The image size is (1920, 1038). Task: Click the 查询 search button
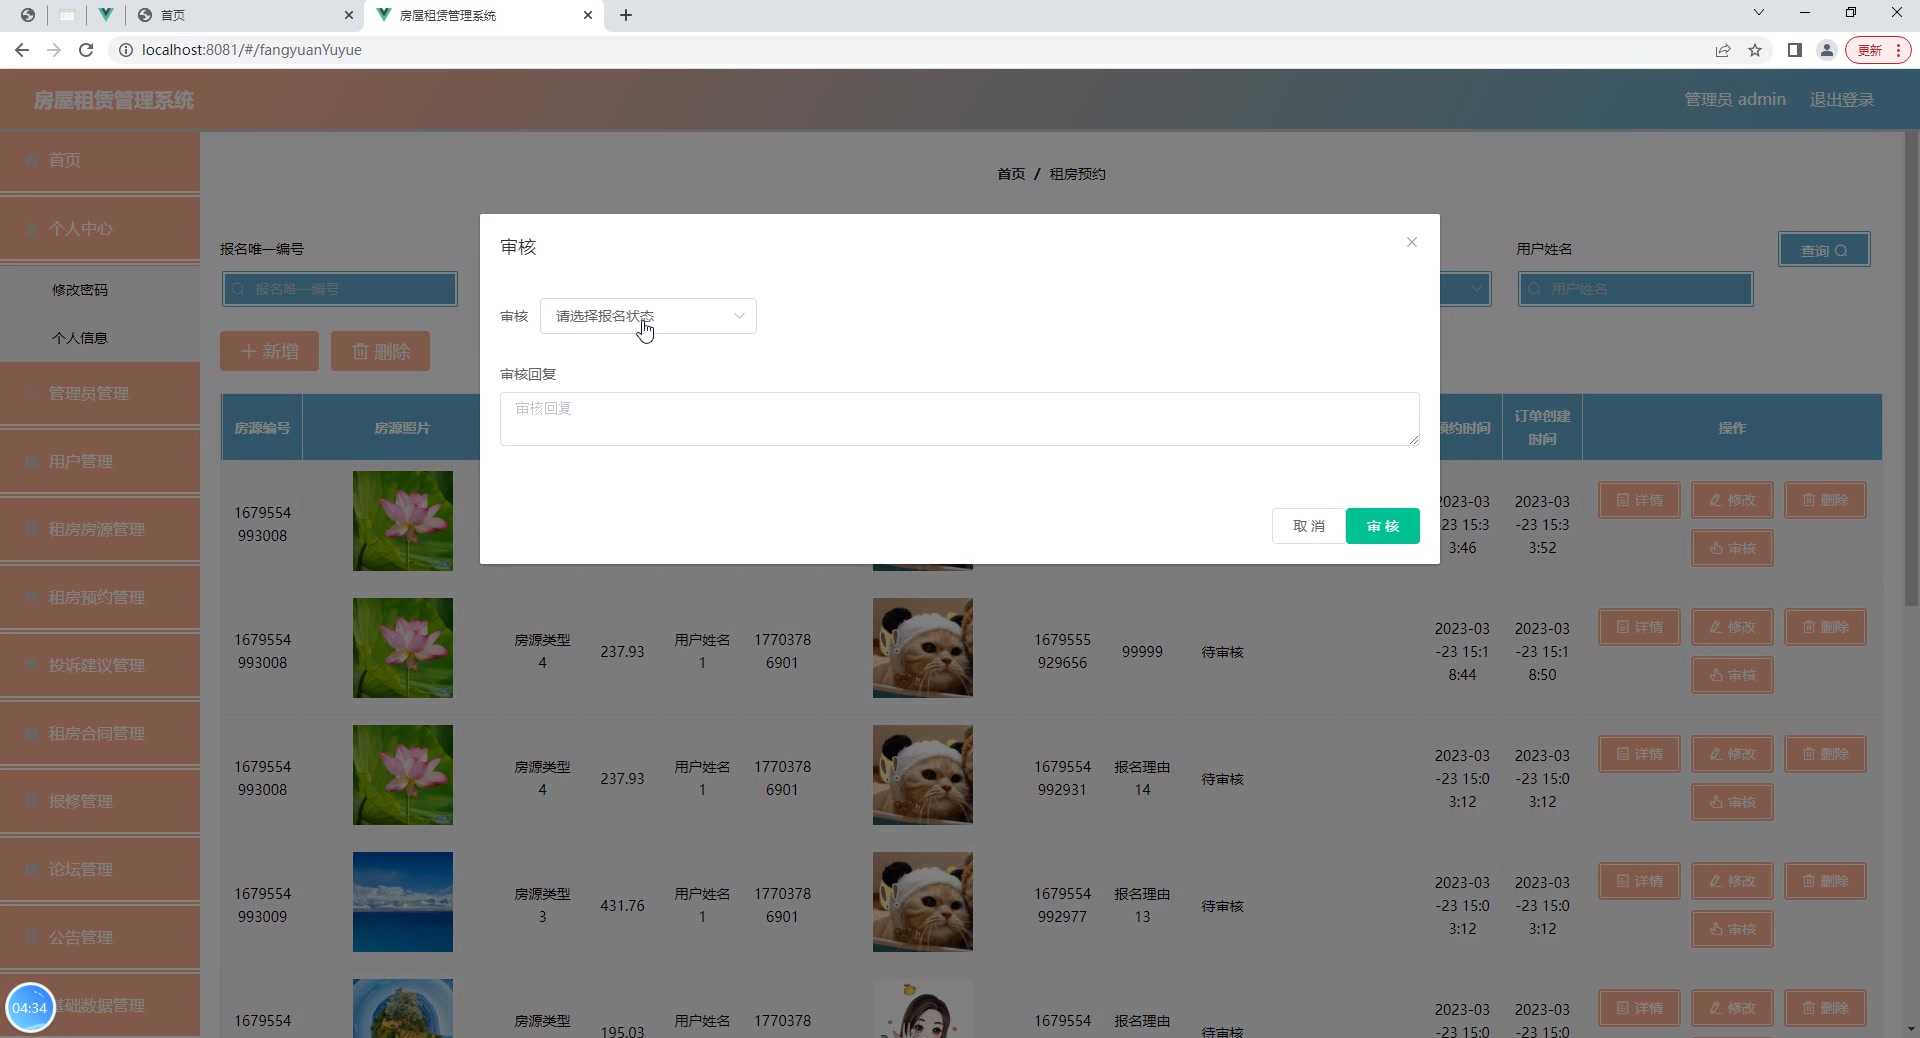click(x=1824, y=250)
